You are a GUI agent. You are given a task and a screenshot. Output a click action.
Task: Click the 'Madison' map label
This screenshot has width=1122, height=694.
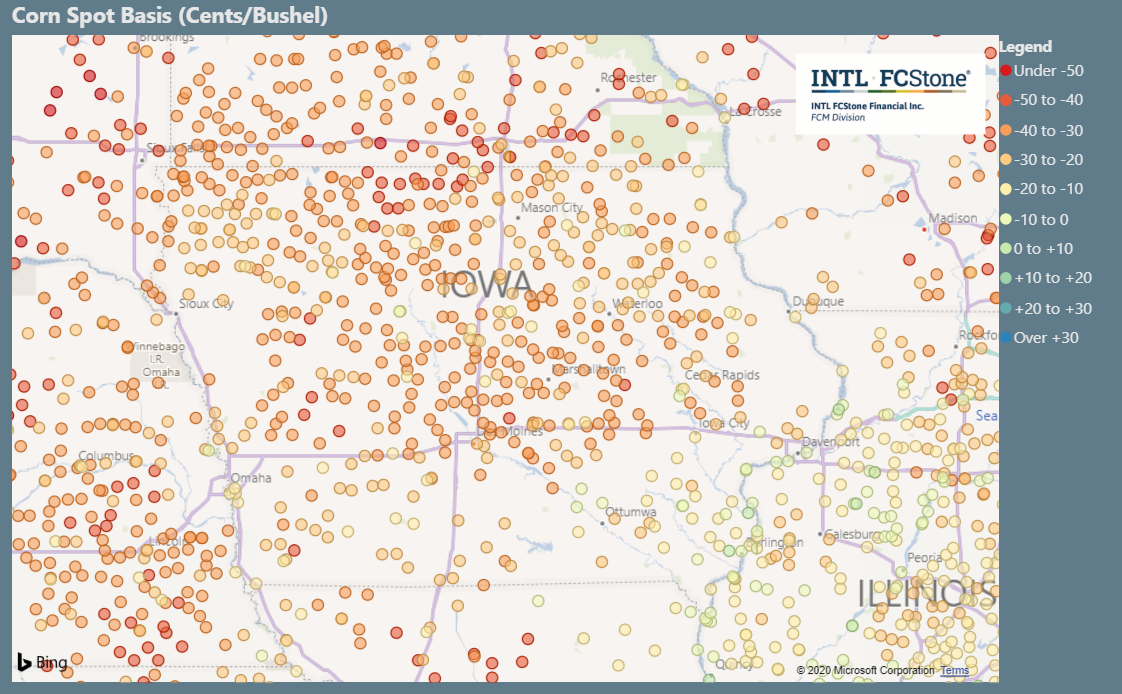952,218
